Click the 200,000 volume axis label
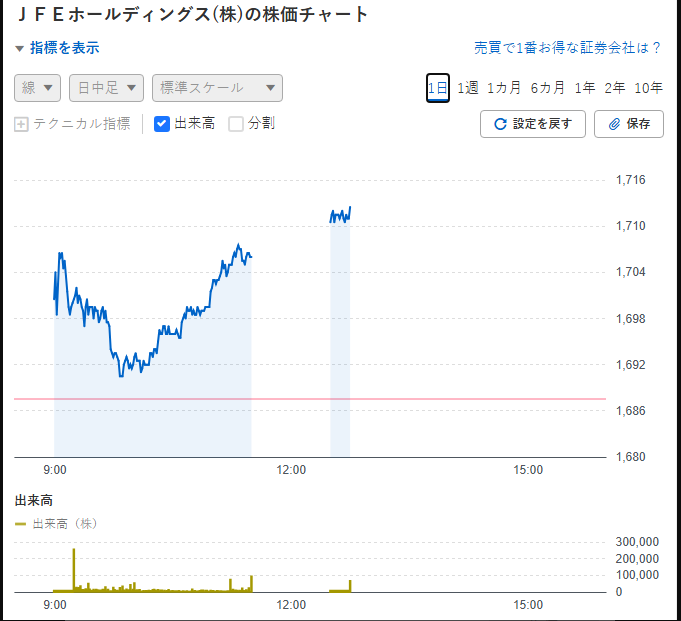681x621 pixels. tap(637, 559)
